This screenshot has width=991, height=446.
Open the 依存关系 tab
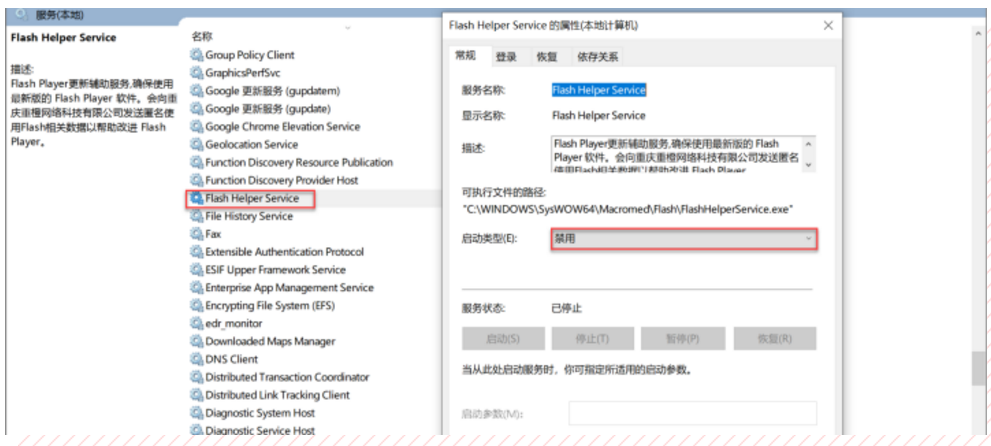pos(595,57)
